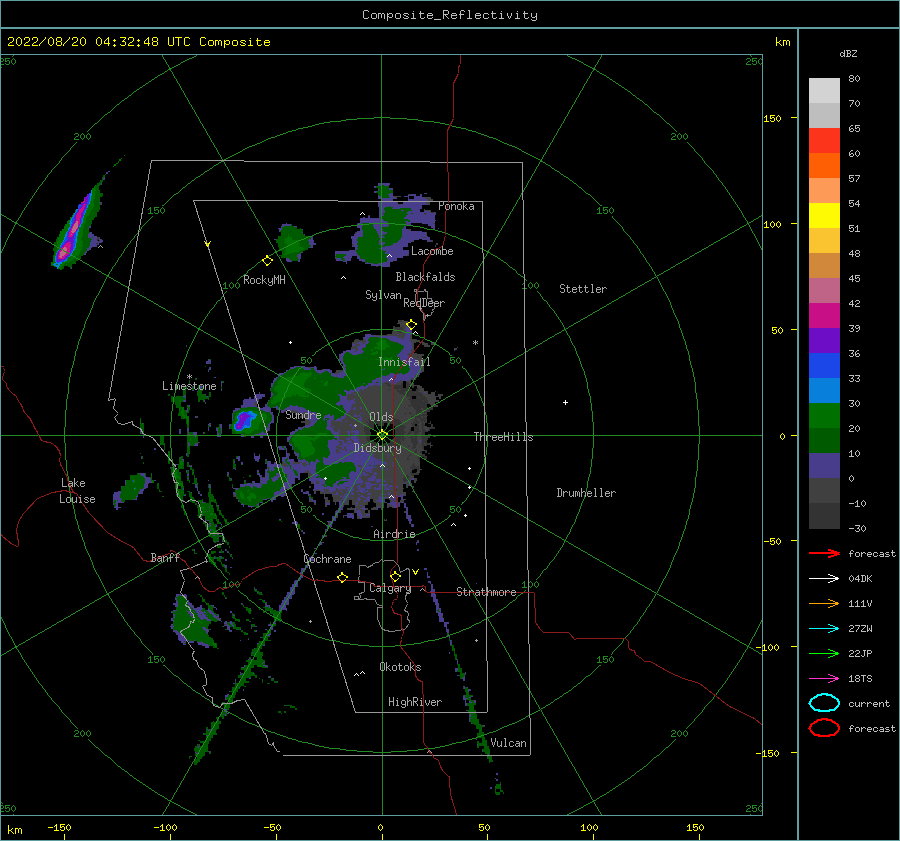Click the dBZ legend heading
Screen dimensions: 900x841
848,54
